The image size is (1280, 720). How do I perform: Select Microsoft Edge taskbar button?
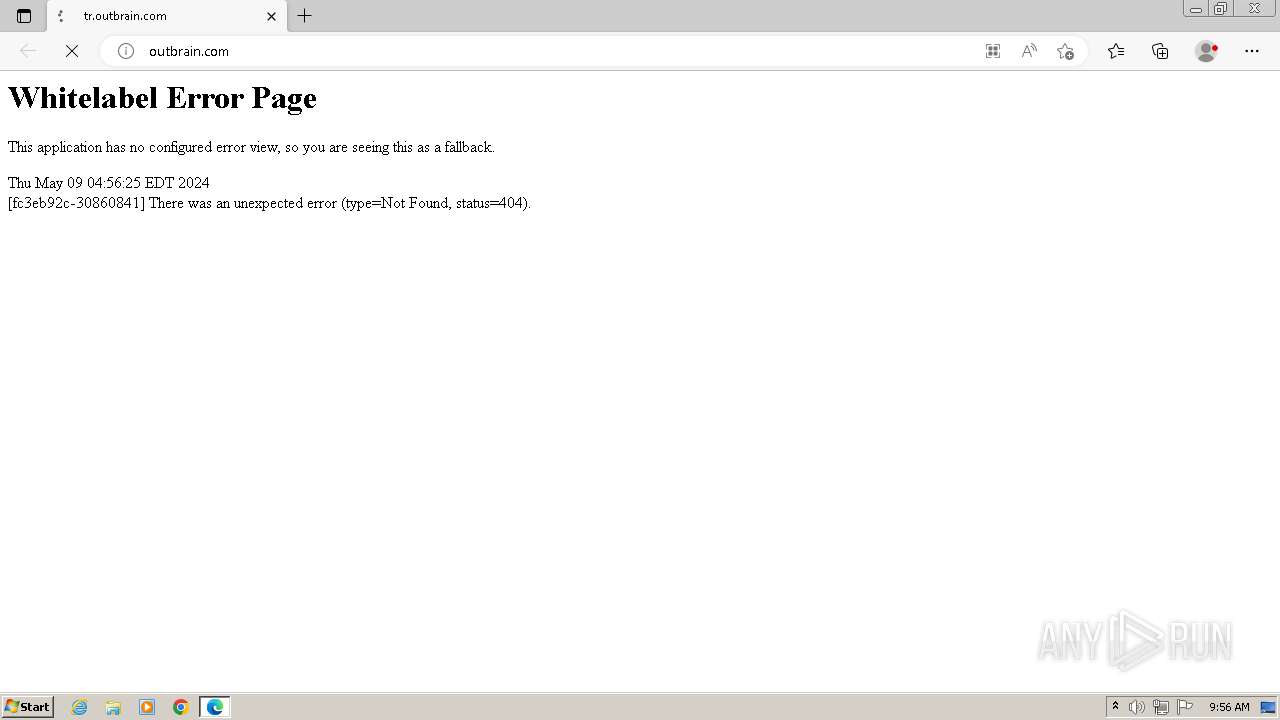tap(215, 707)
